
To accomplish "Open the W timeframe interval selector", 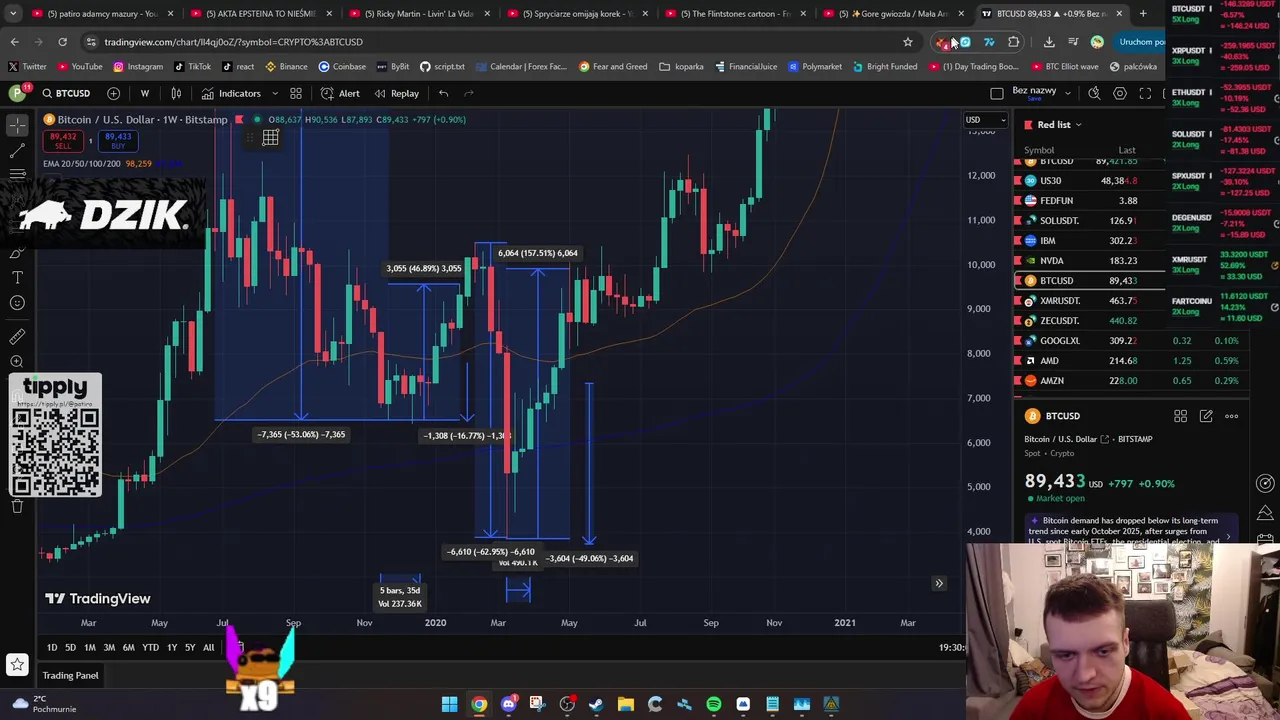I will (x=145, y=93).
